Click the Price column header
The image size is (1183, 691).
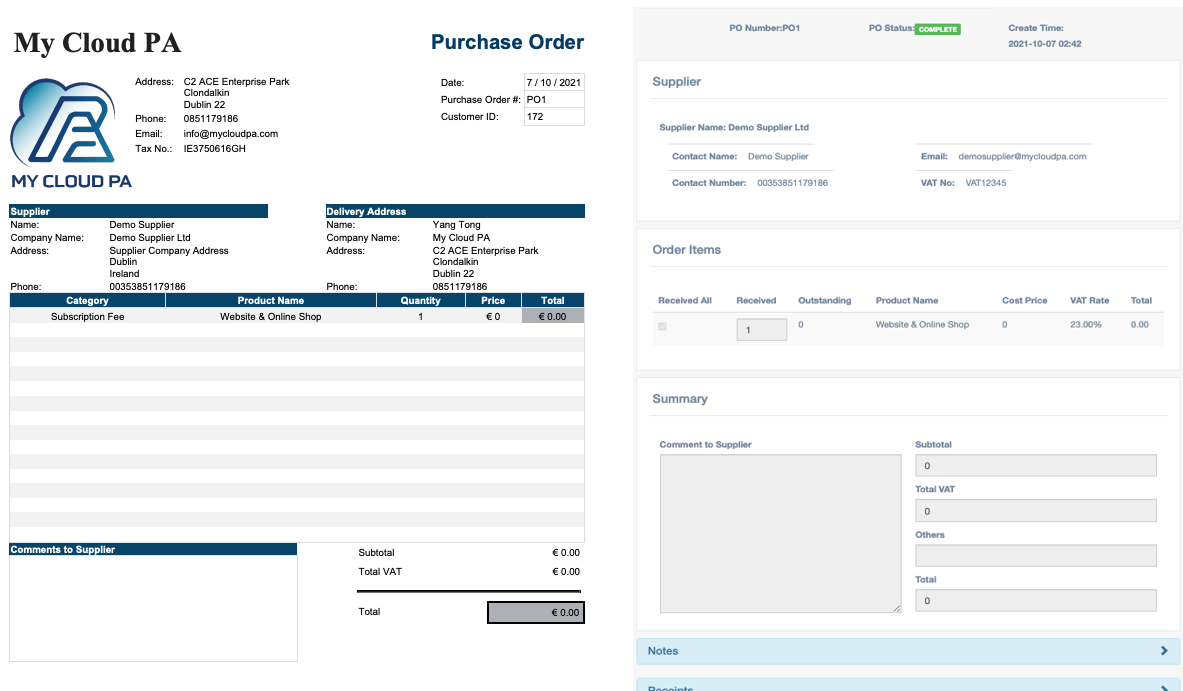pyautogui.click(x=493, y=300)
